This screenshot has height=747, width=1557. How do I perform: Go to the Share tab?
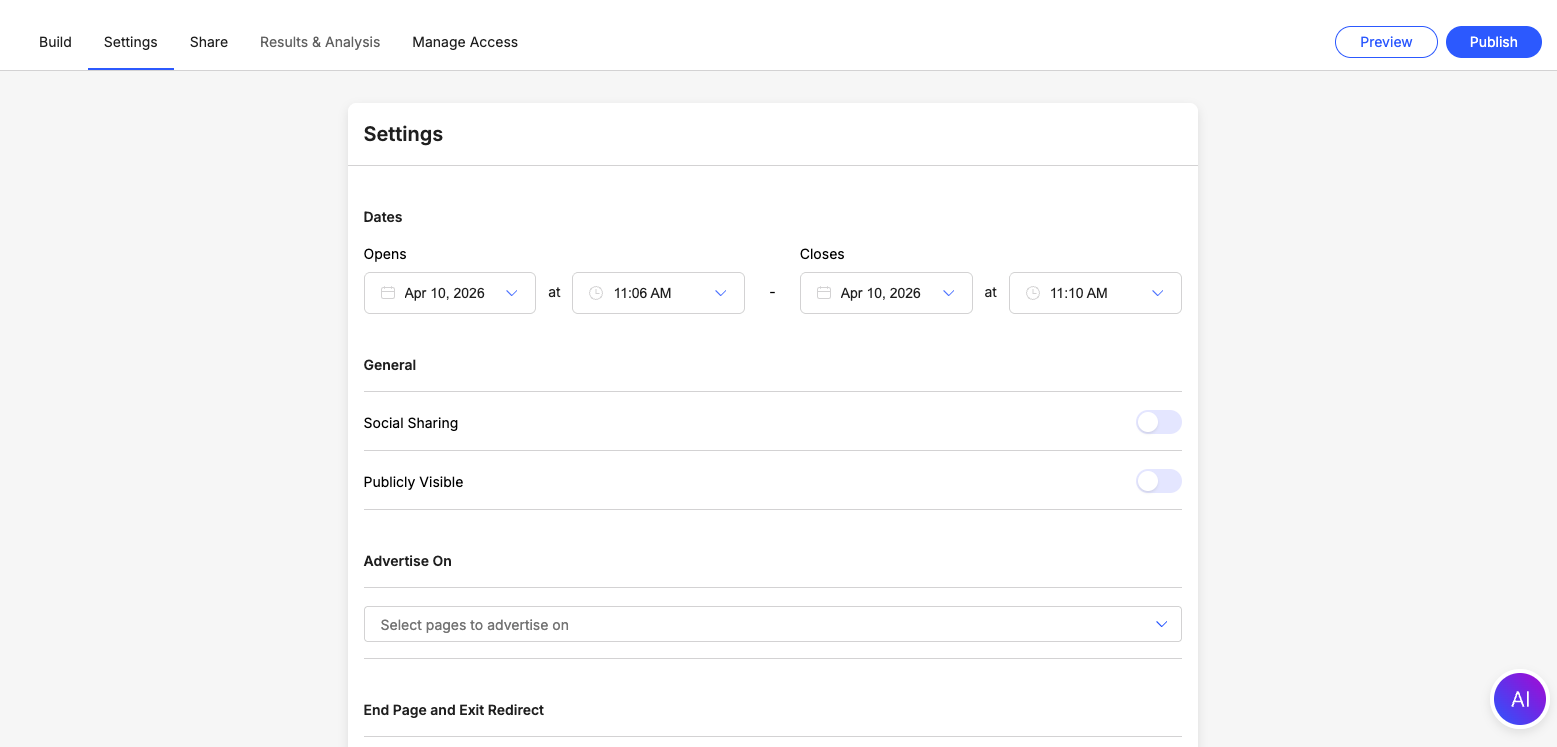coord(209,42)
